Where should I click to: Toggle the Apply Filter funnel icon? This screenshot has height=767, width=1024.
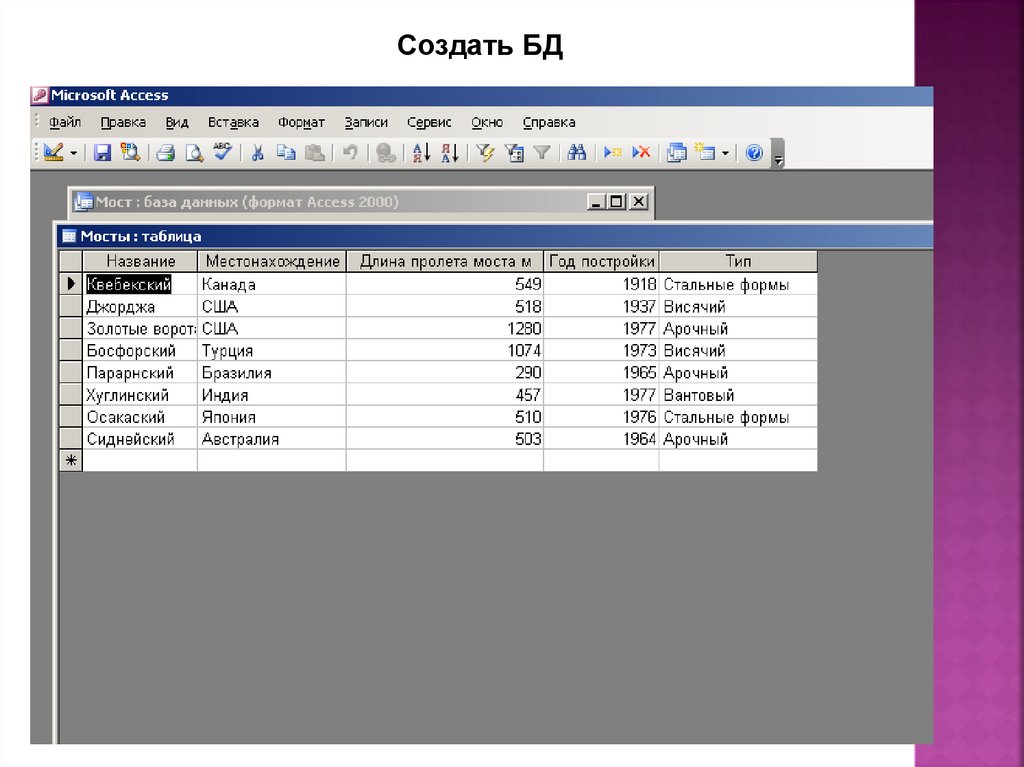click(542, 153)
